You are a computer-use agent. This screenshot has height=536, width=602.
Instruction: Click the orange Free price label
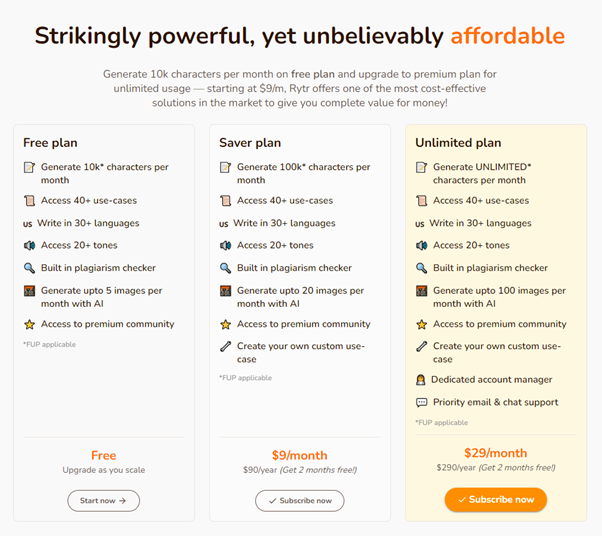[104, 455]
